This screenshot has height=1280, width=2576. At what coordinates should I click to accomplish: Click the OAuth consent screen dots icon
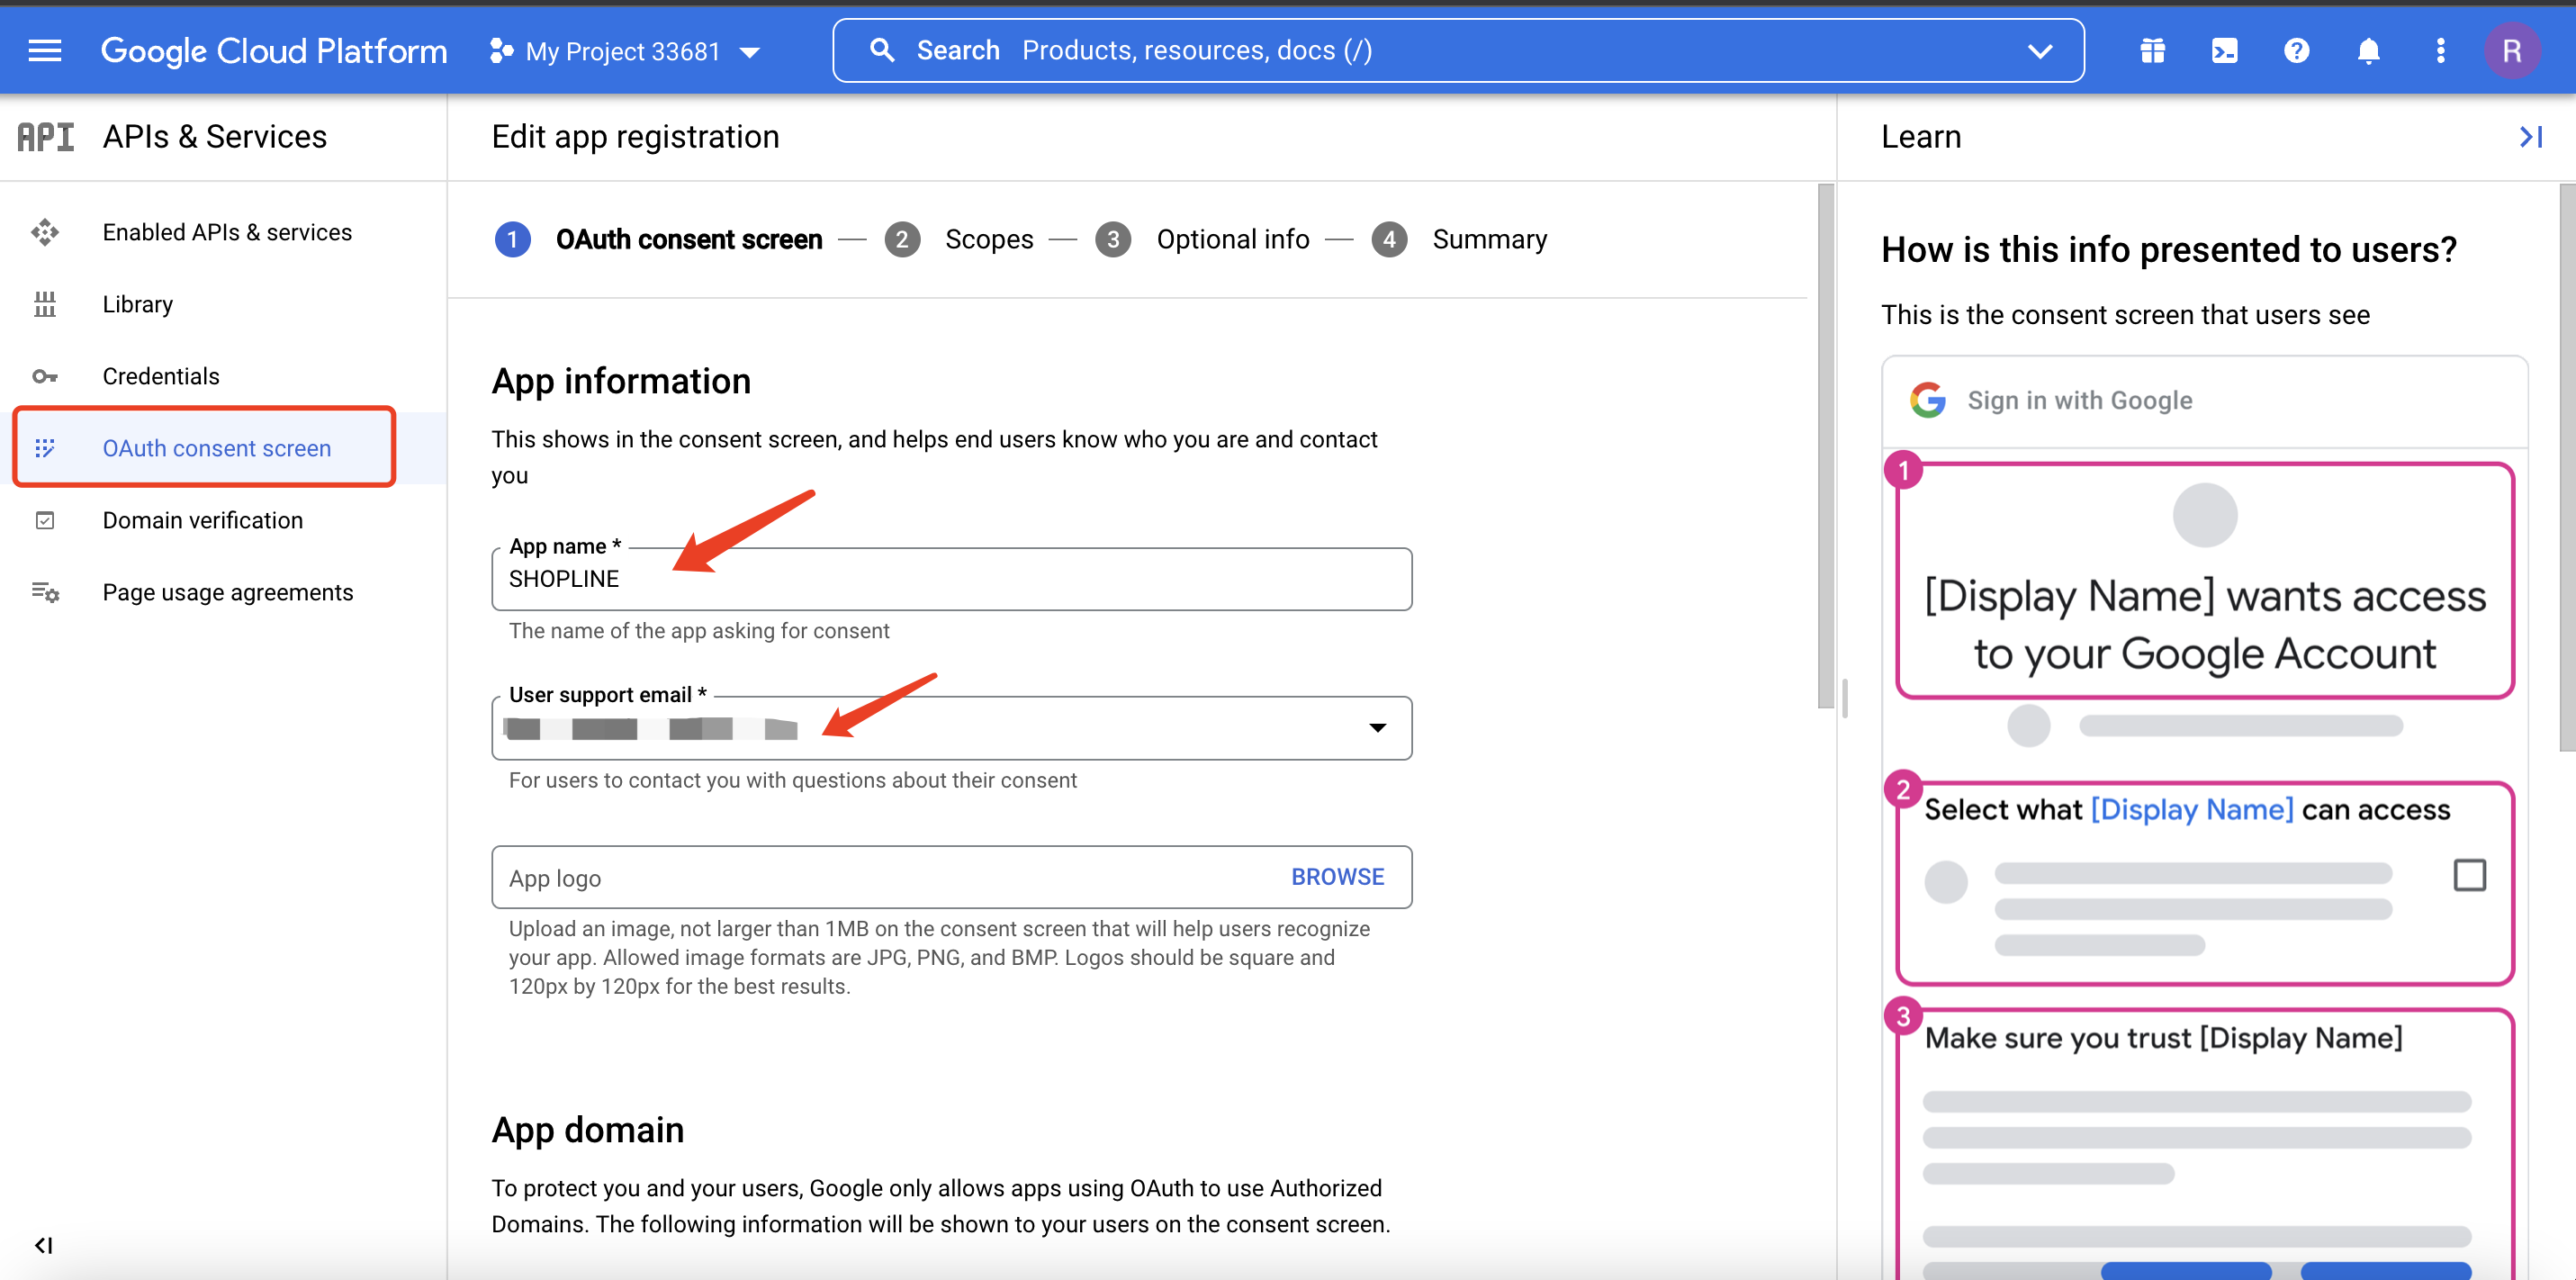[x=45, y=448]
